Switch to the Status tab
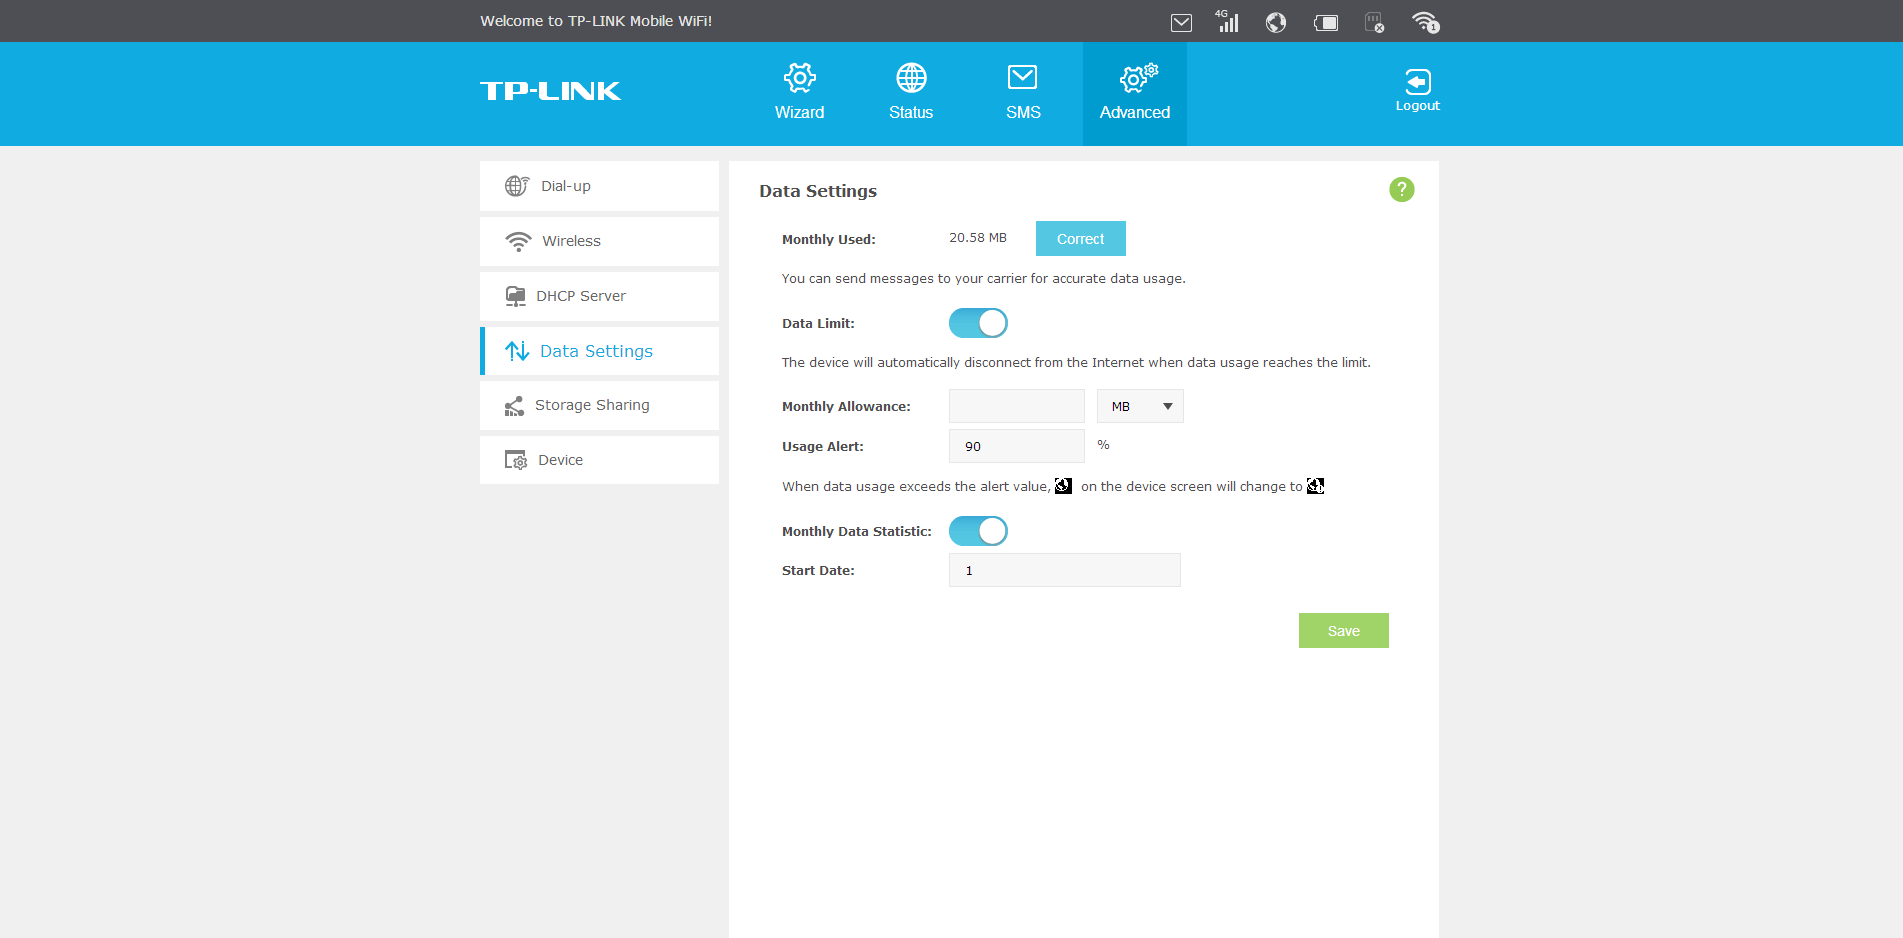 point(911,92)
